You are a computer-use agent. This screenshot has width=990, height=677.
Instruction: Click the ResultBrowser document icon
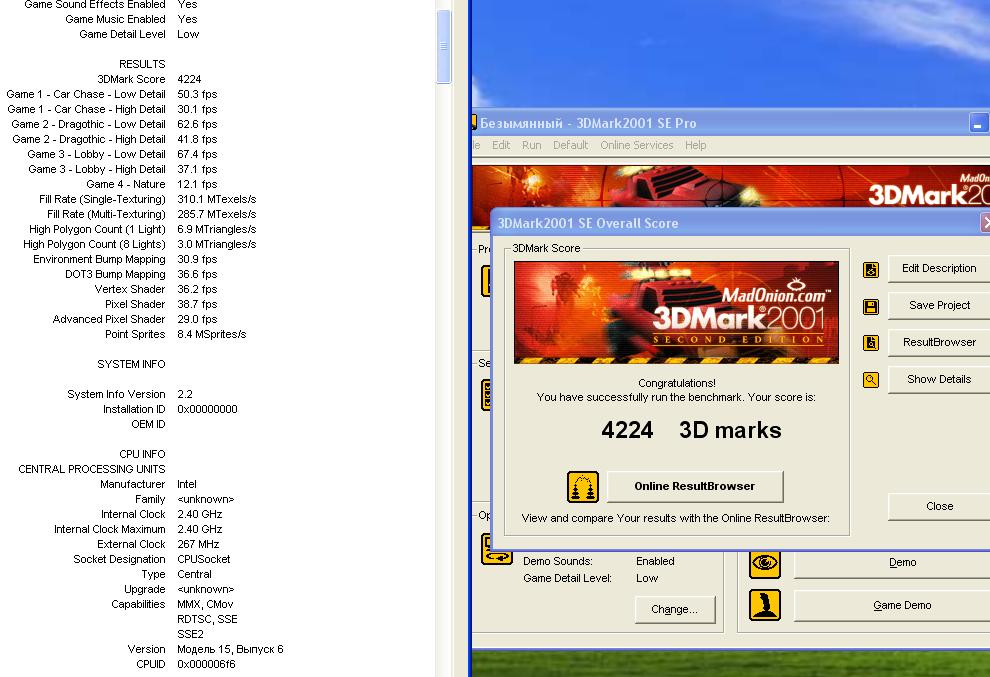coord(871,343)
